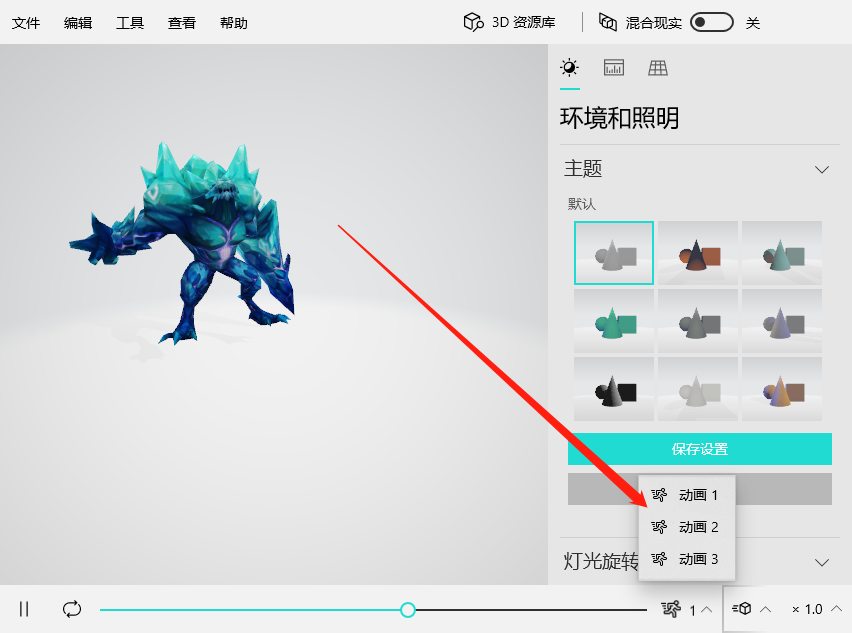This screenshot has width=852, height=633.
Task: Open the 编辑 menu
Action: click(x=78, y=23)
